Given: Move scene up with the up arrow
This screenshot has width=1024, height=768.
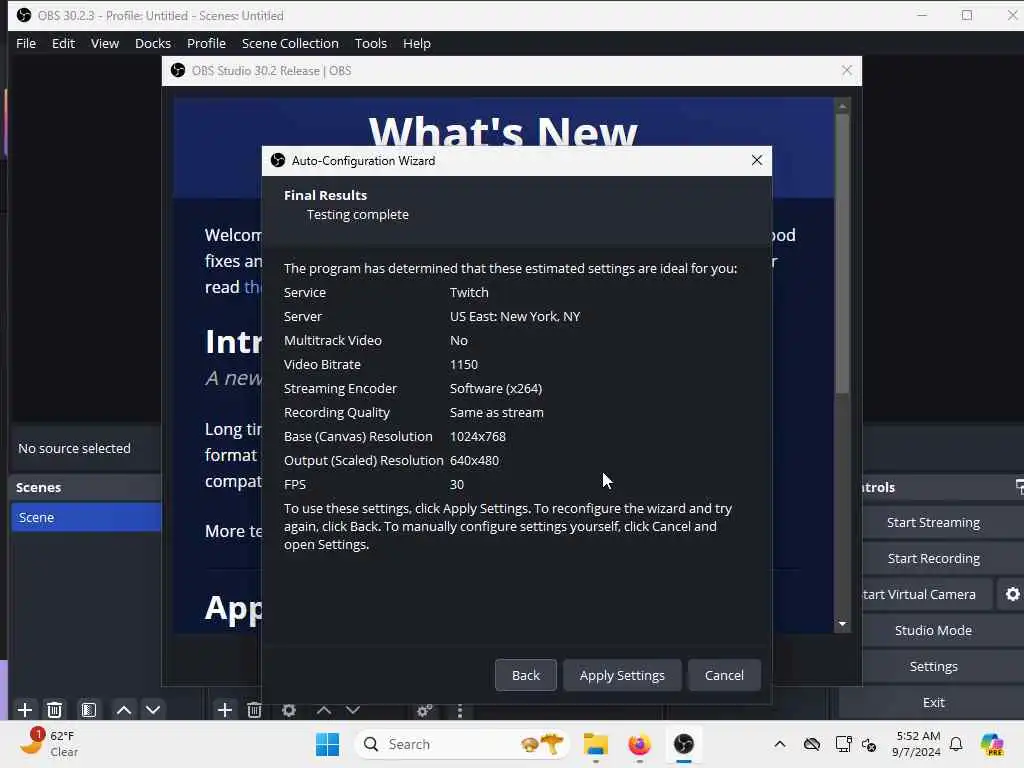Looking at the screenshot, I should tap(124, 709).
